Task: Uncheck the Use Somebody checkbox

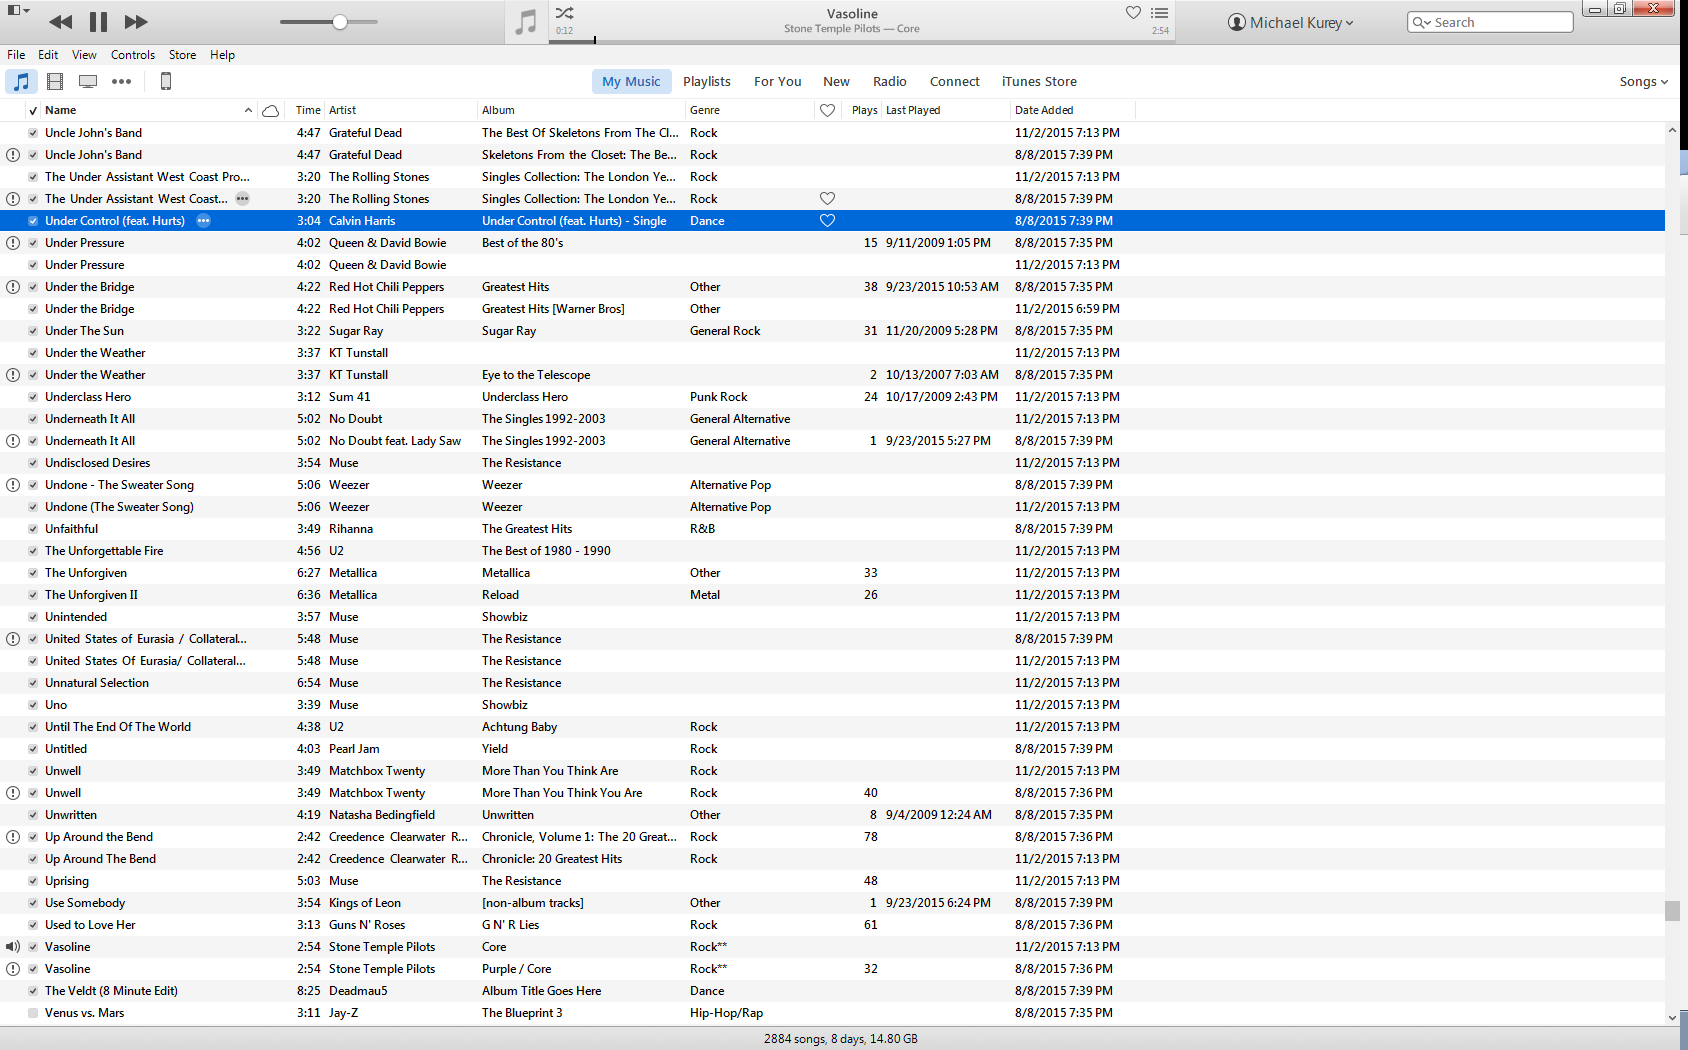Action: [33, 903]
